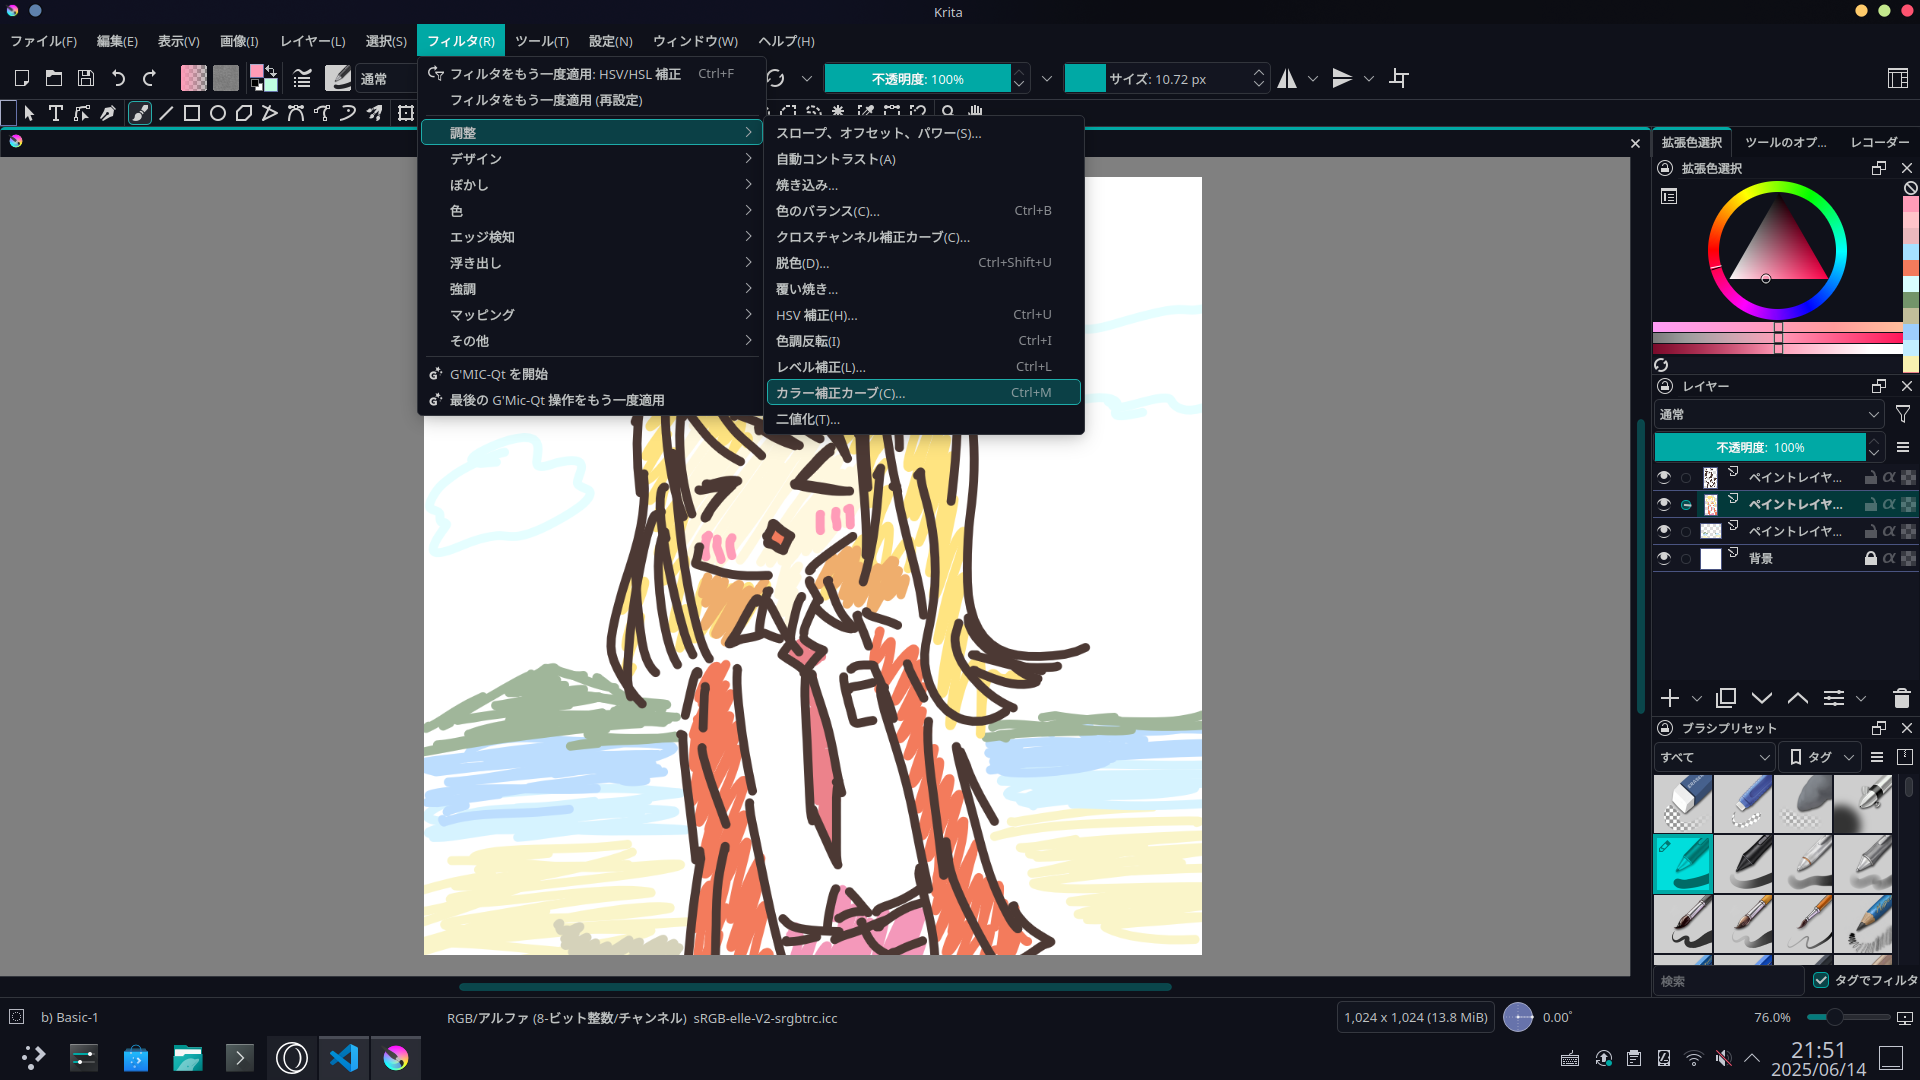Select the Bezier Curve tool
The image size is (1920, 1080).
tap(296, 113)
